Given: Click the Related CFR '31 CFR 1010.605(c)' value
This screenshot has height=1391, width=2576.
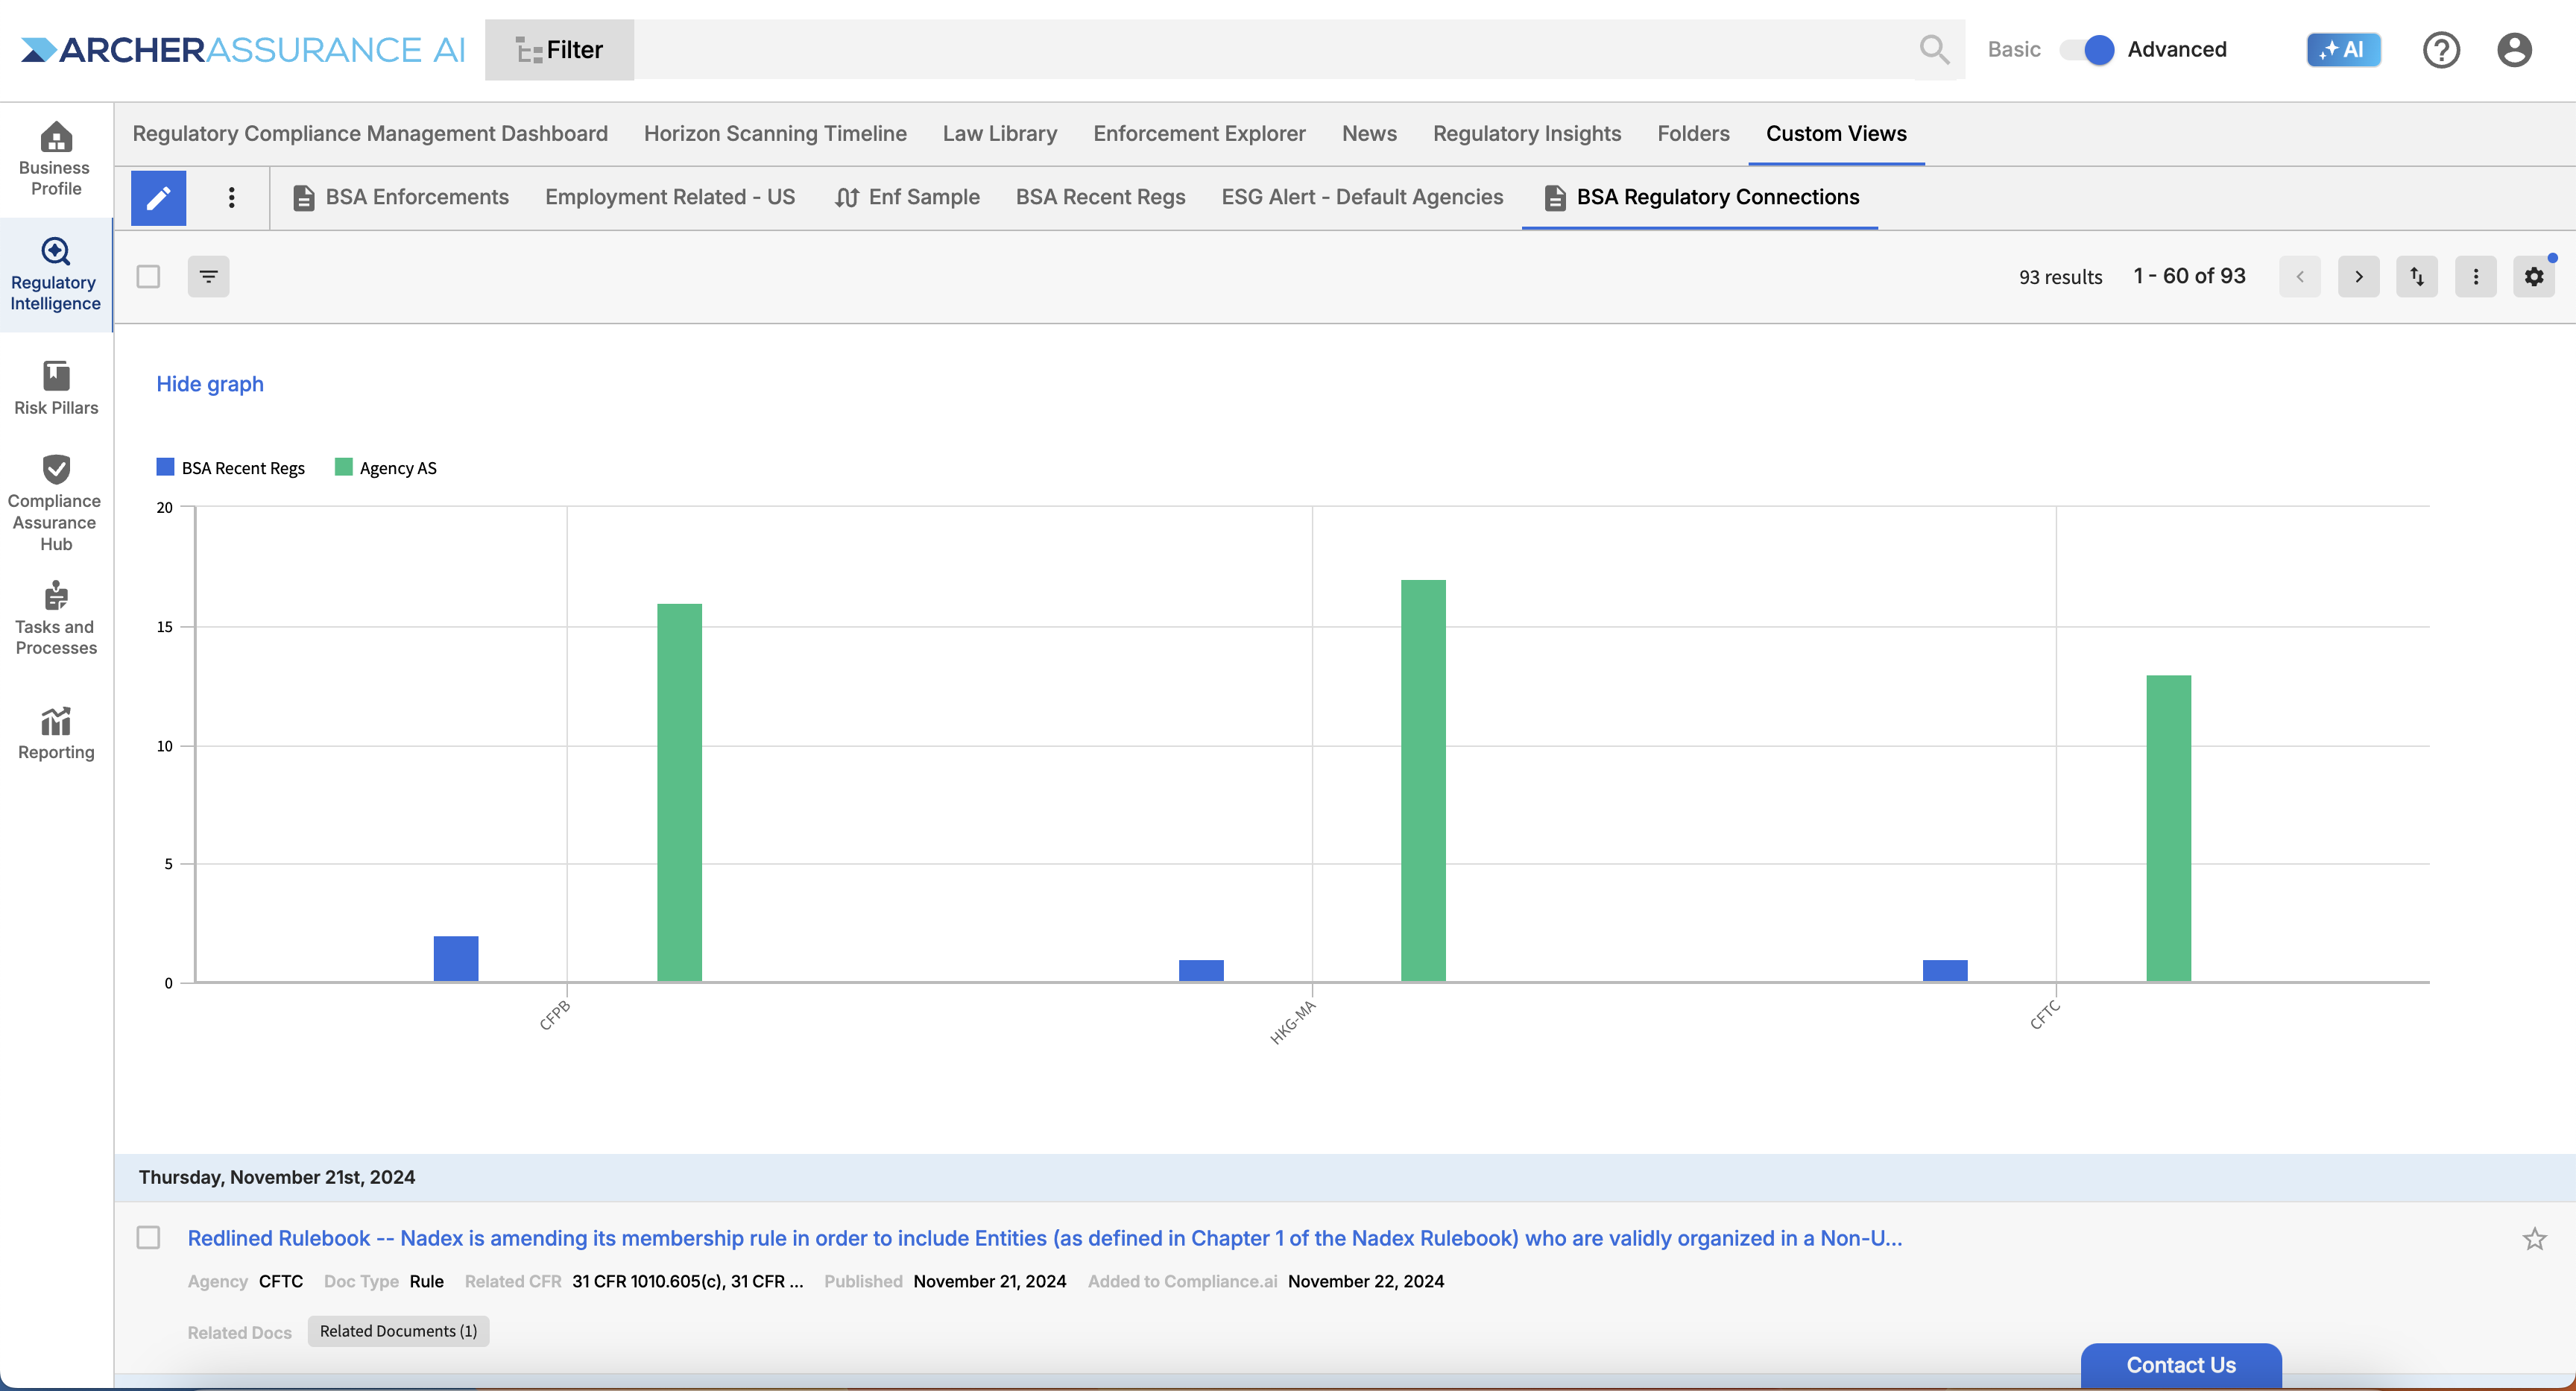Looking at the screenshot, I should click(x=687, y=1281).
